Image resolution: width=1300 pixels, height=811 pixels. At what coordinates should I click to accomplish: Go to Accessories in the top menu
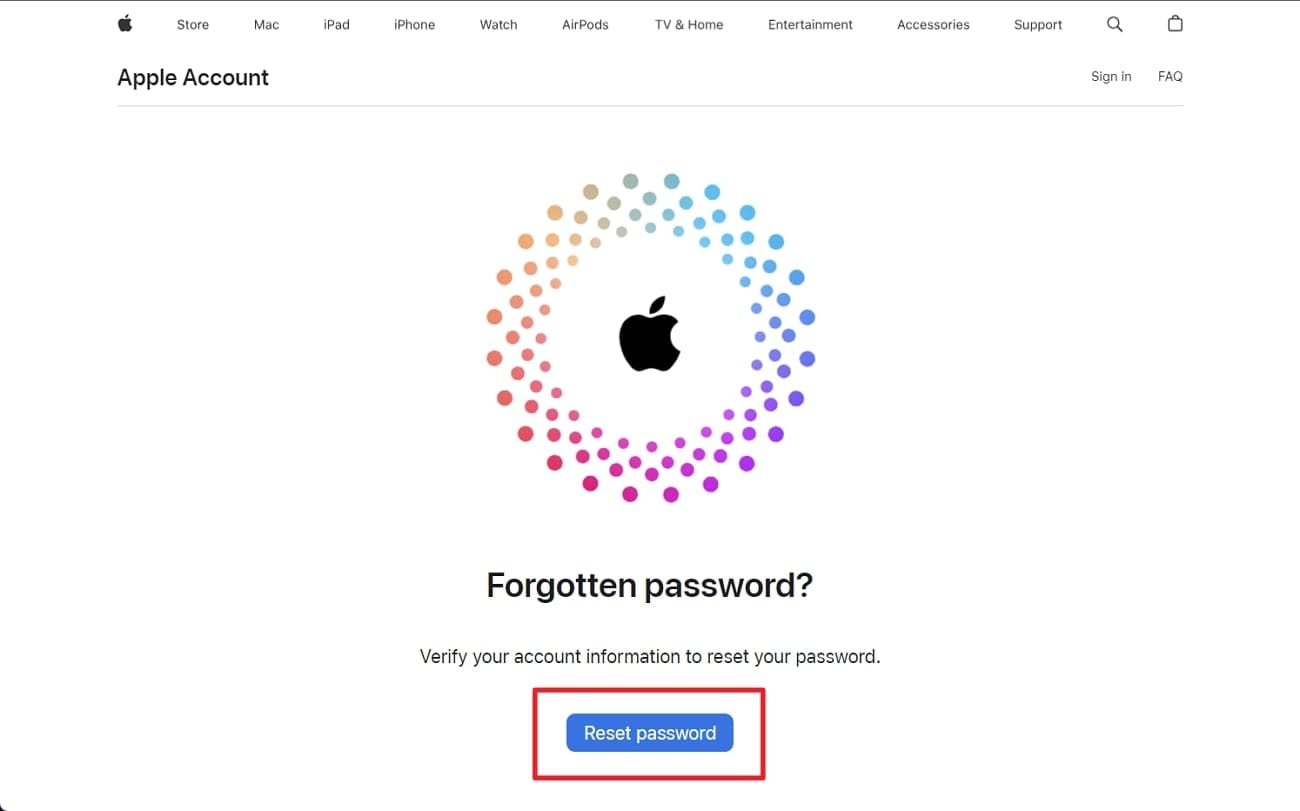[933, 25]
